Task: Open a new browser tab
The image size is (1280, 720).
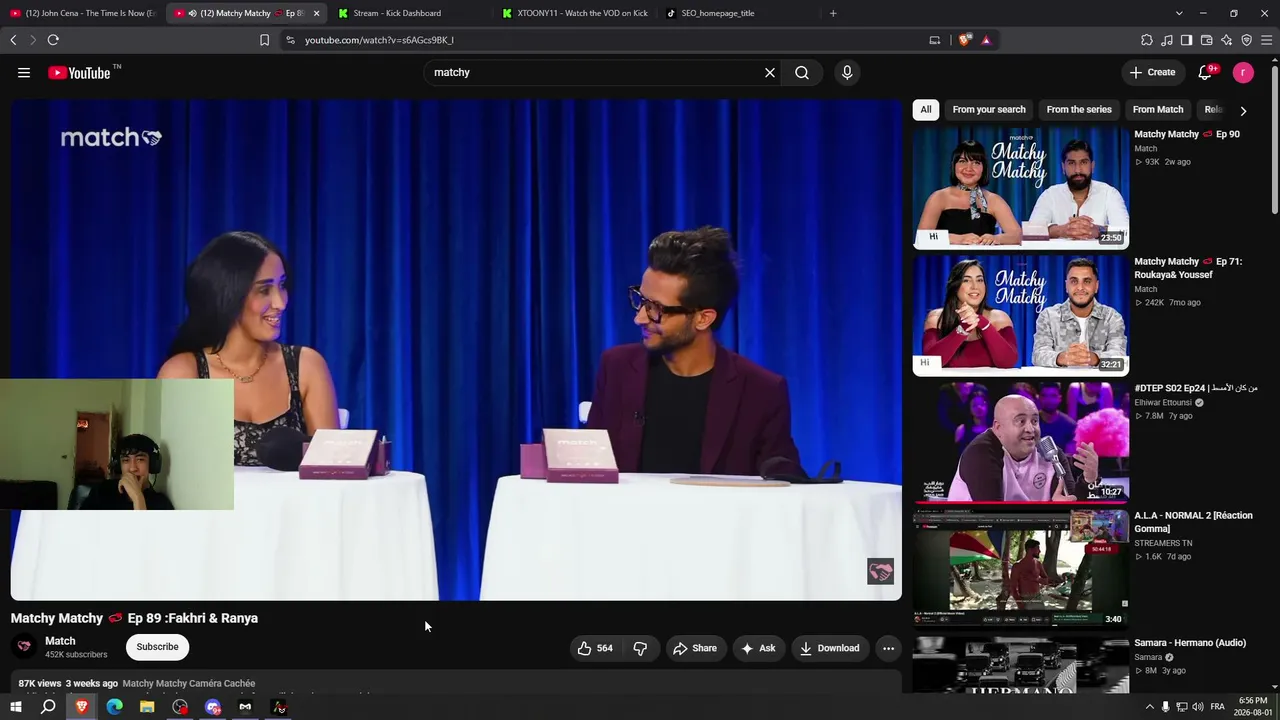Action: [x=833, y=13]
